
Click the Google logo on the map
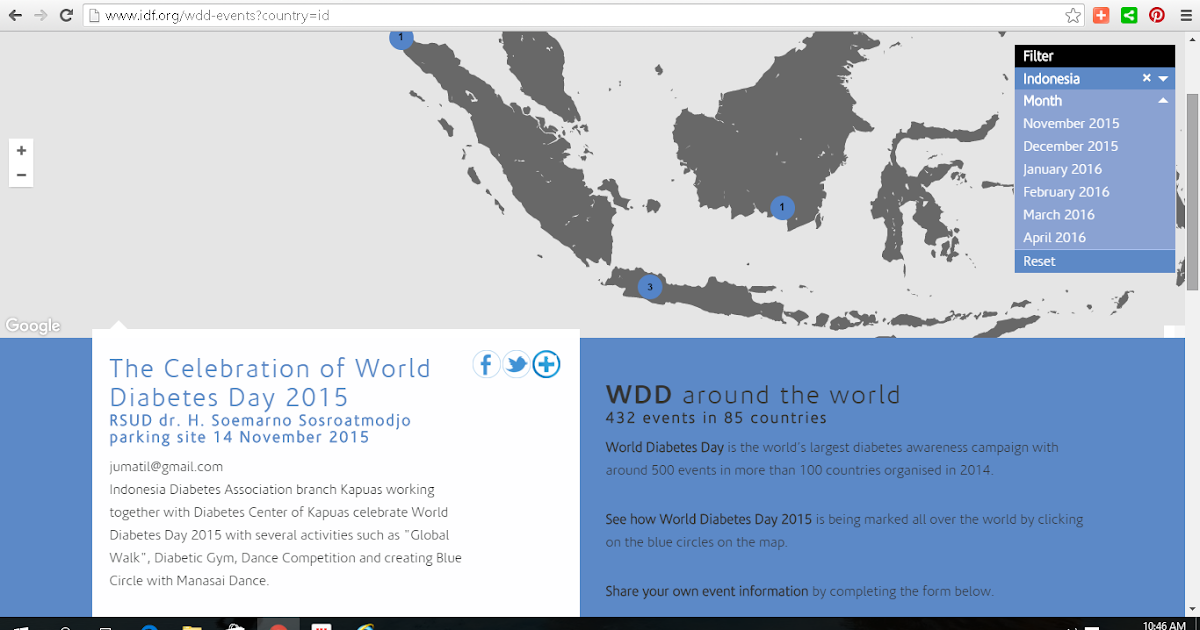pos(33,326)
